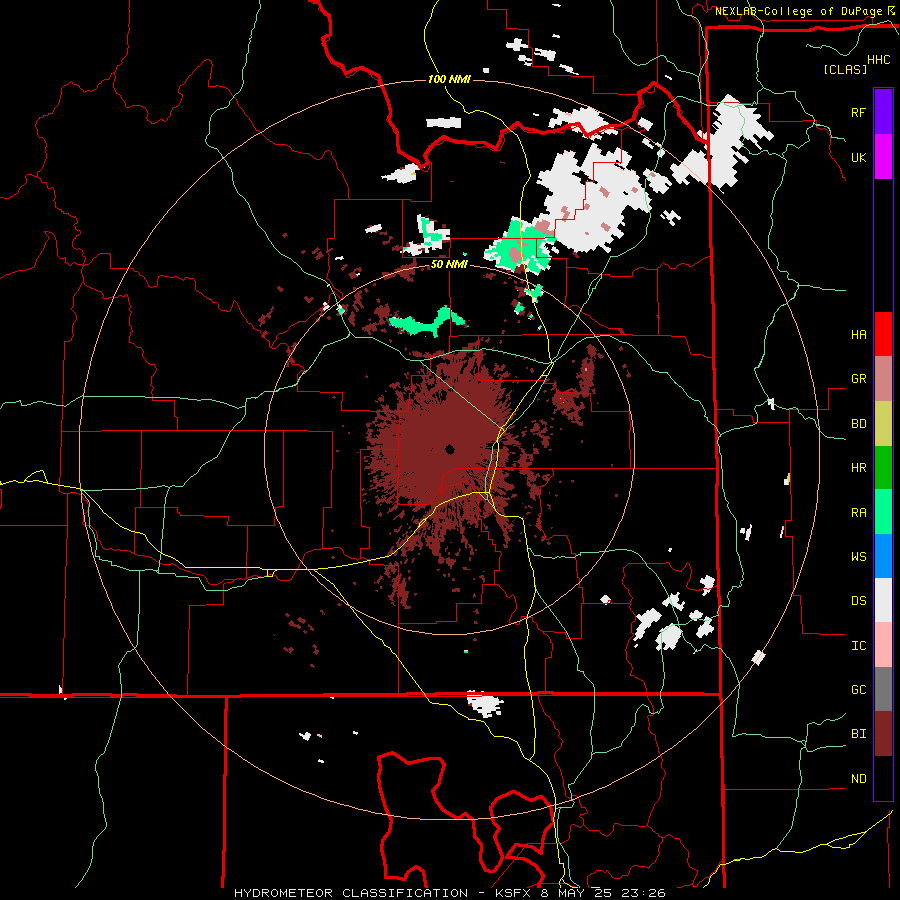Click the GR legend label
The height and width of the screenshot is (900, 900).
point(858,379)
